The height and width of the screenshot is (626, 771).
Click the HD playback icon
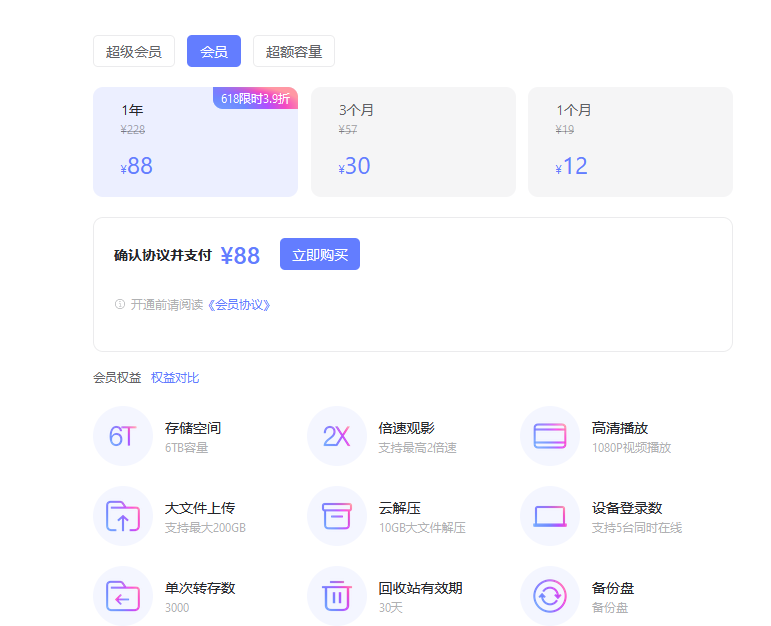pos(550,436)
